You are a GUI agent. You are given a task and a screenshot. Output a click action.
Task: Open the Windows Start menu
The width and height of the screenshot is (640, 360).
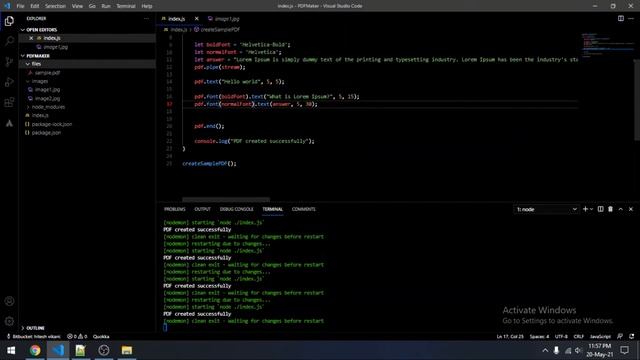(x=11, y=350)
